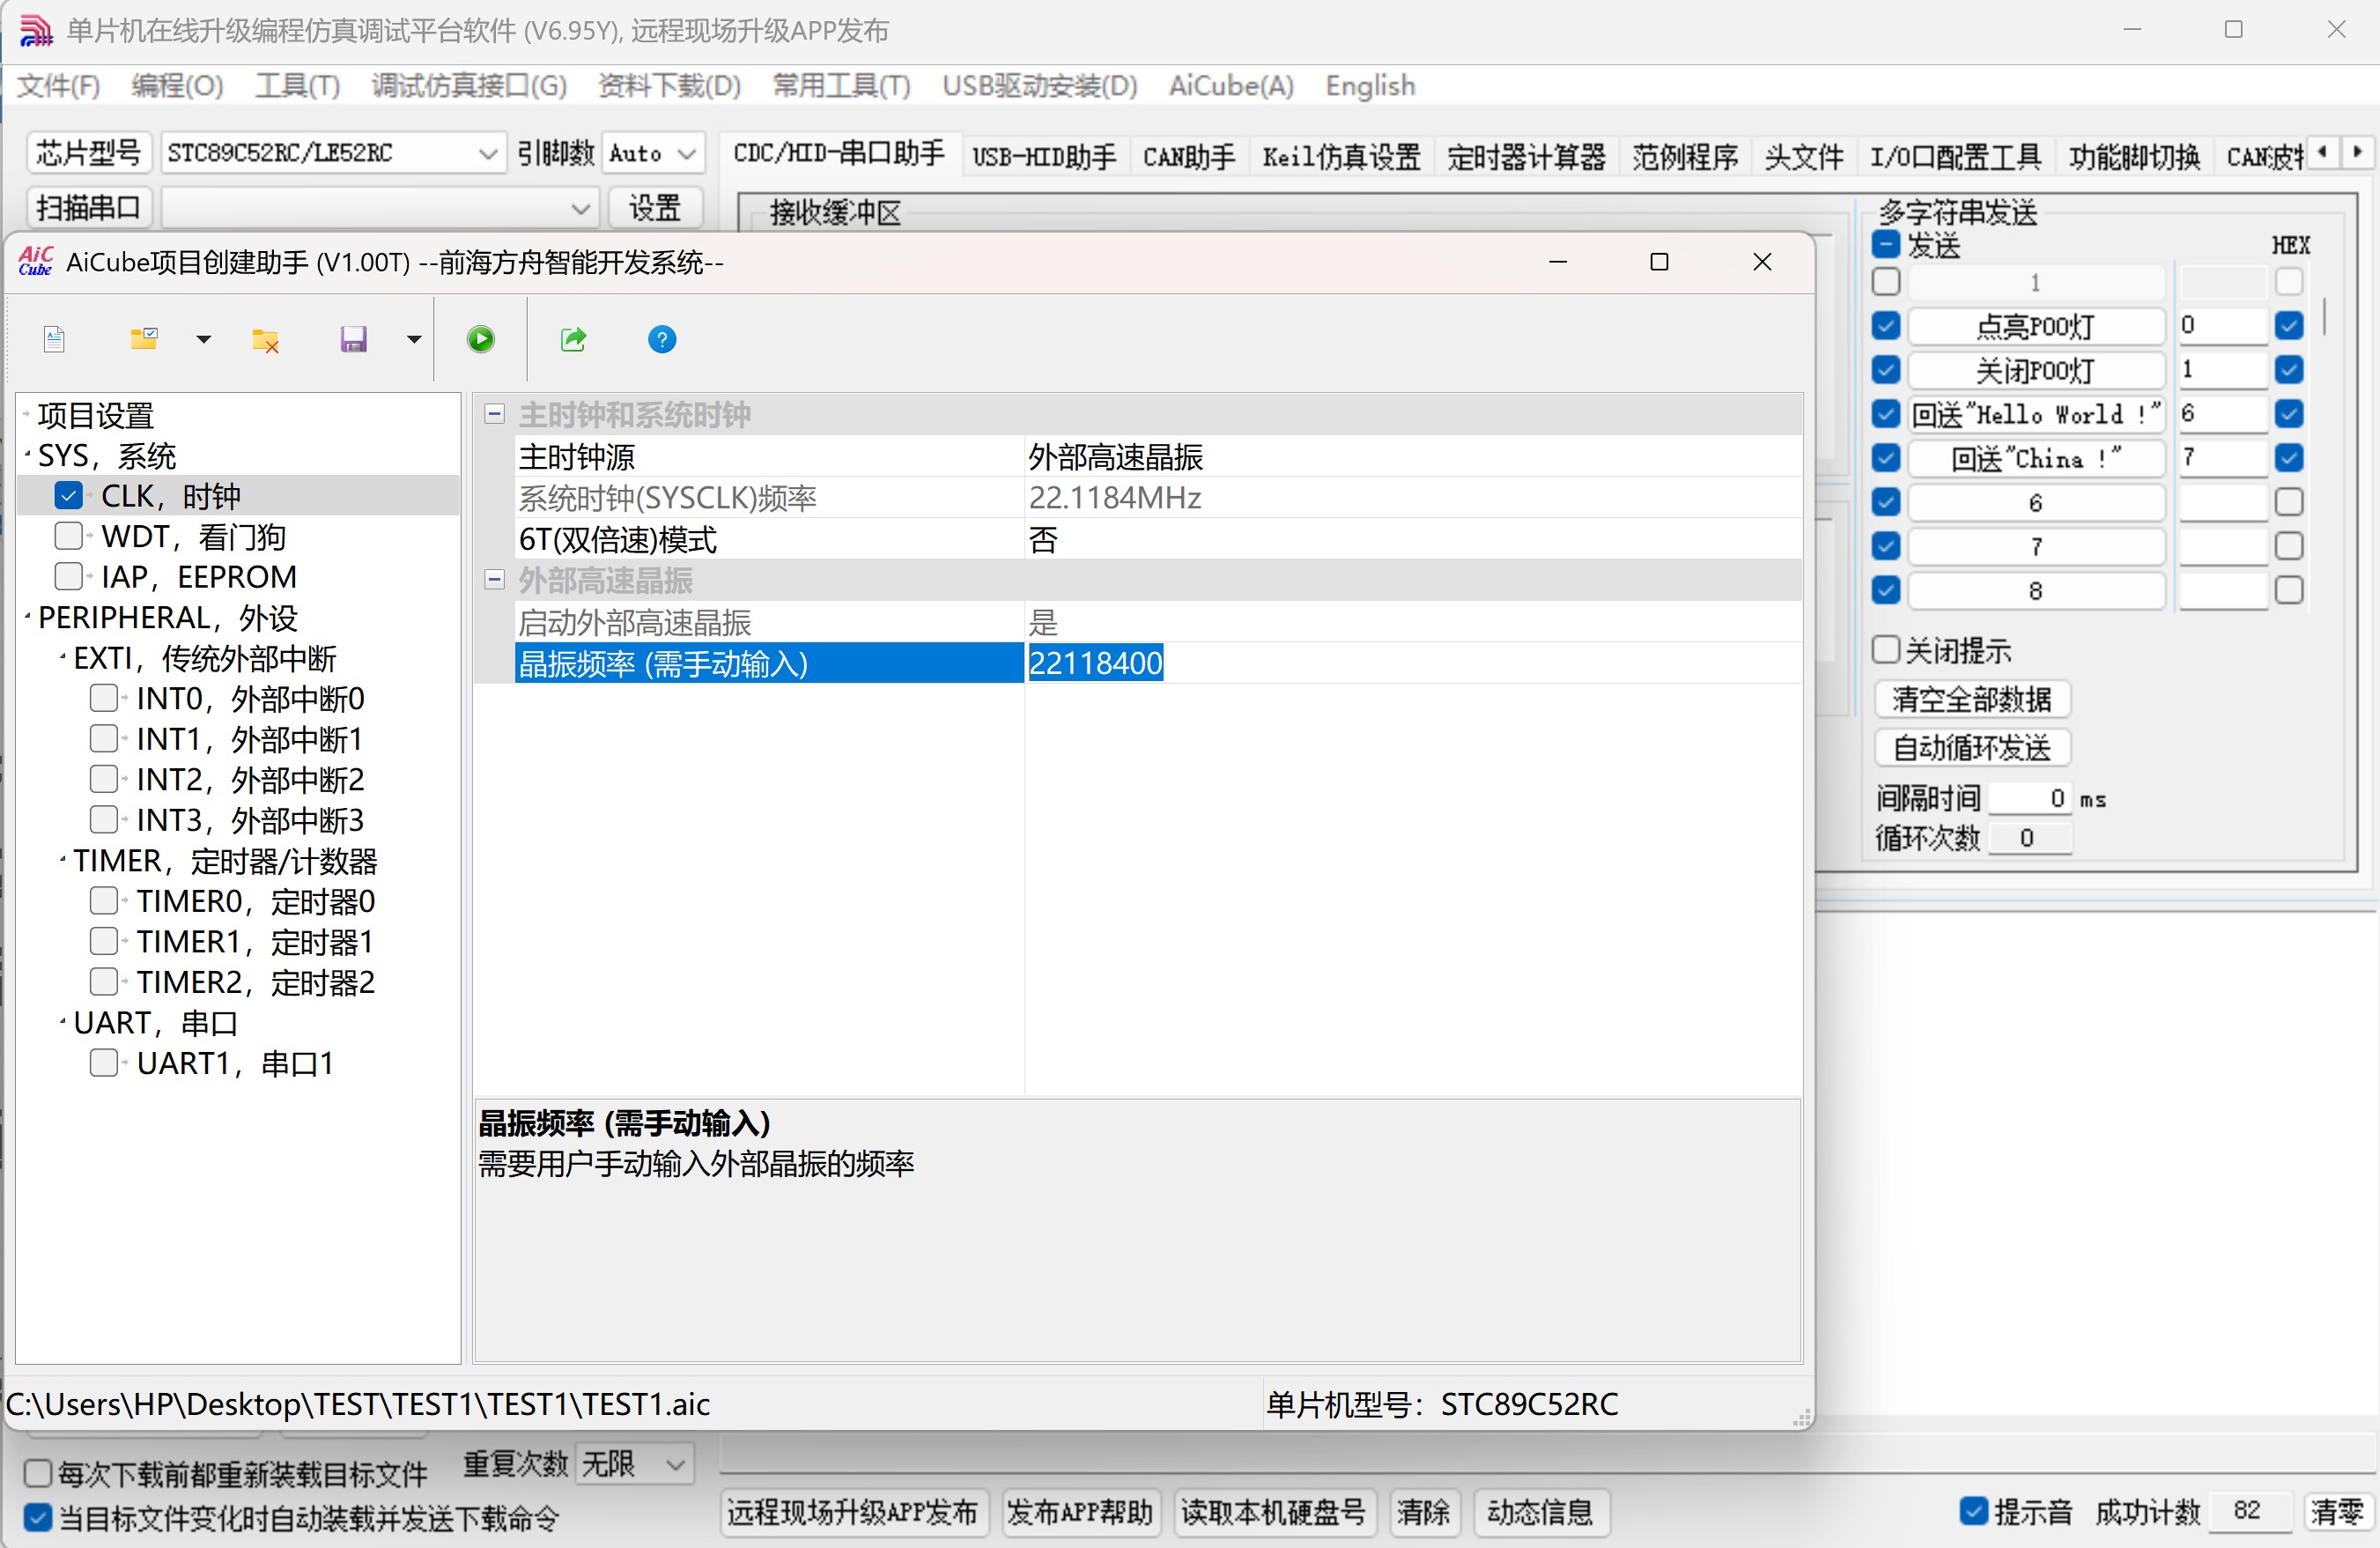
Task: Toggle the 提示音 checkbox
Action: click(1974, 1511)
